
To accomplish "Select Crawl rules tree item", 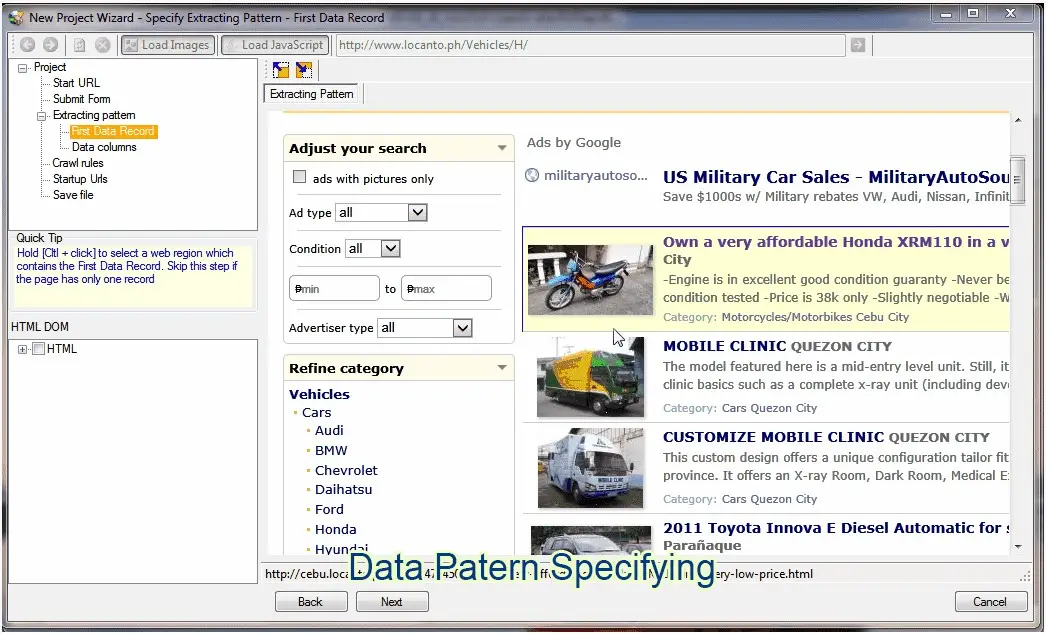I will [x=78, y=163].
